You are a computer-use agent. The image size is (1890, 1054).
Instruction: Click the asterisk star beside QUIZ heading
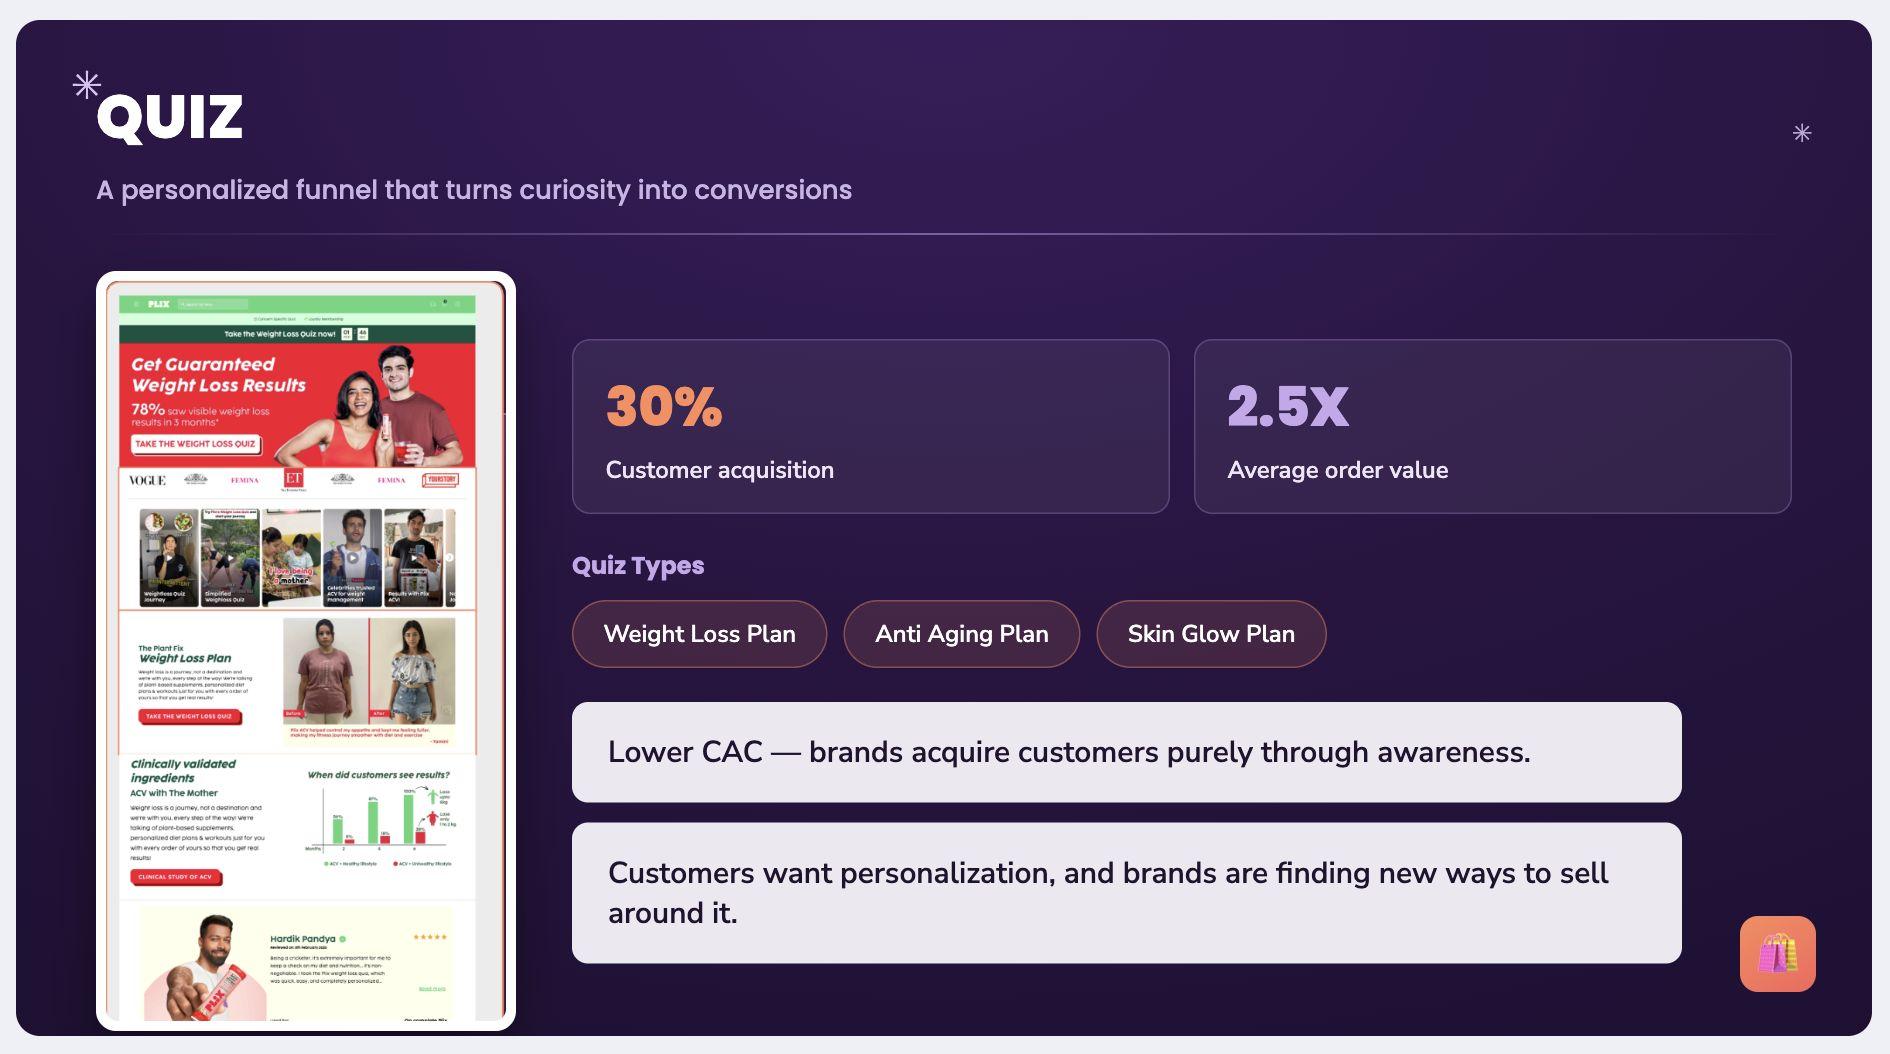[87, 85]
